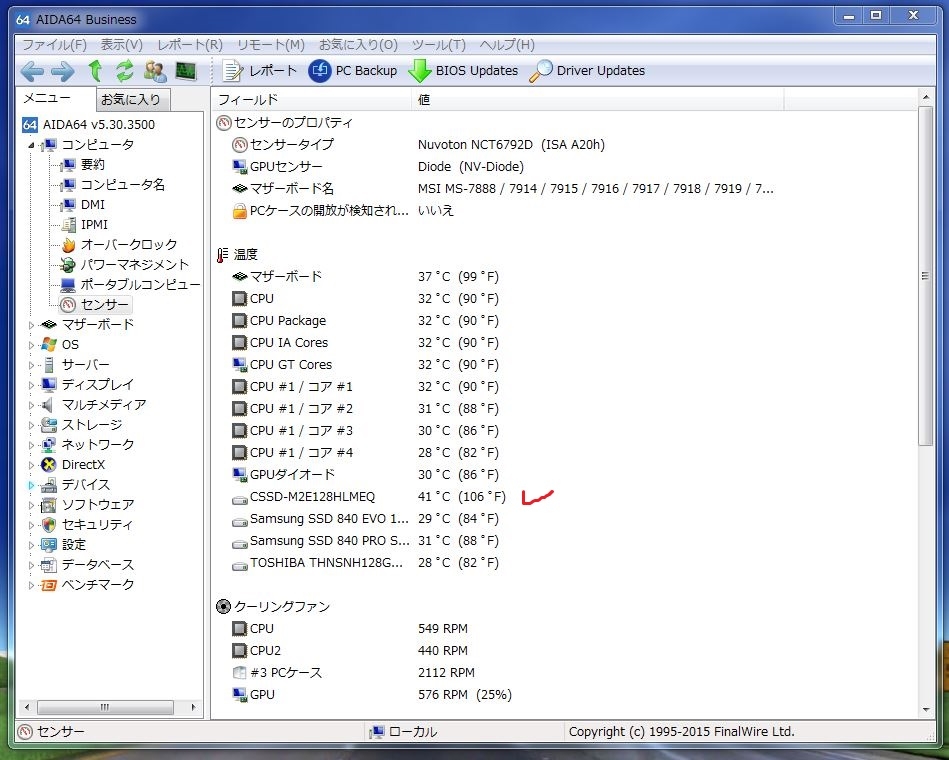Click the DirectX logo icon in tree
The image size is (949, 760).
point(48,465)
